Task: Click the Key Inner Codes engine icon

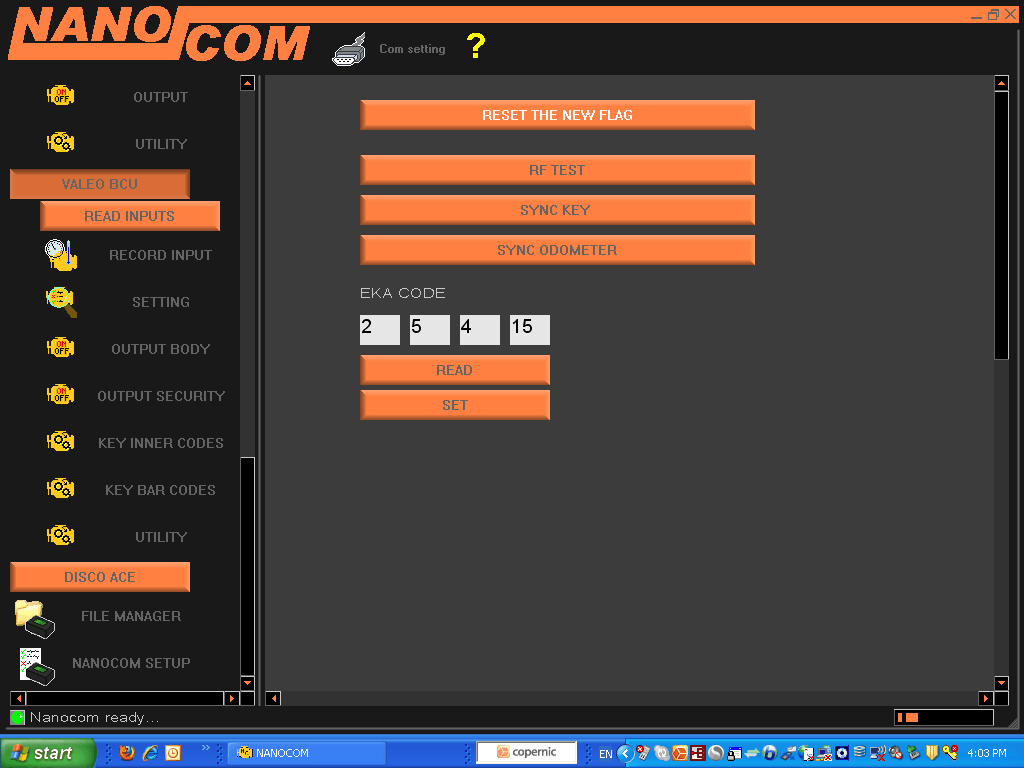Action: (x=61, y=442)
